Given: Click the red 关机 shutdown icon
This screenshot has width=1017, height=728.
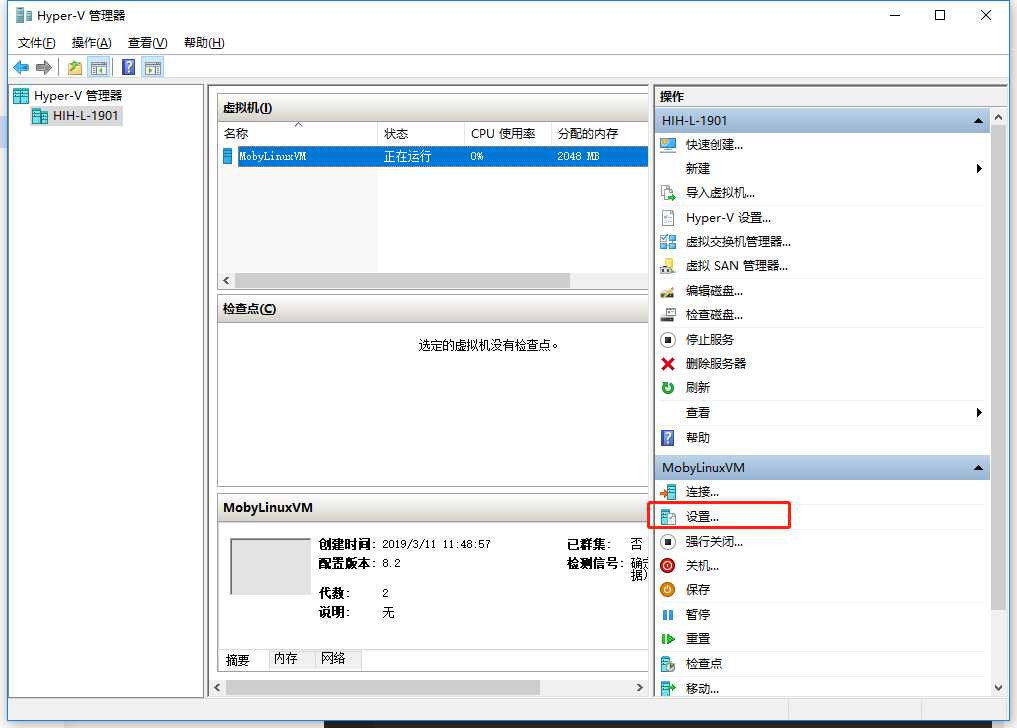Looking at the screenshot, I should pos(668,566).
